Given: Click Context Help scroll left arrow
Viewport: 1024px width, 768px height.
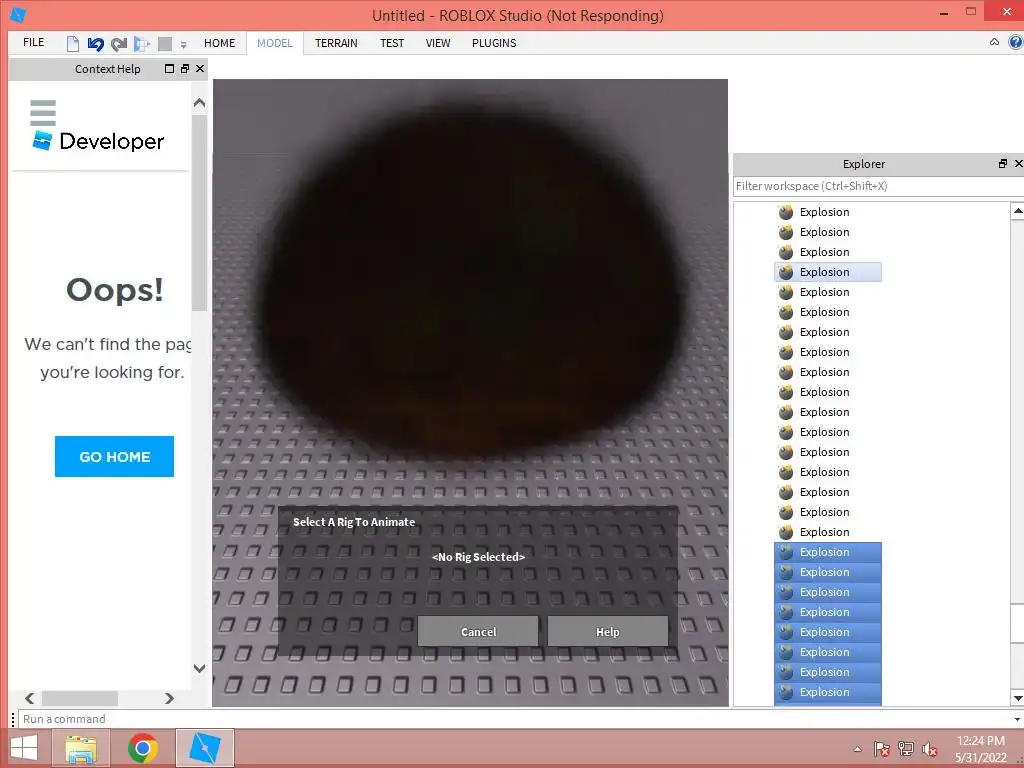Looking at the screenshot, I should pos(29,698).
